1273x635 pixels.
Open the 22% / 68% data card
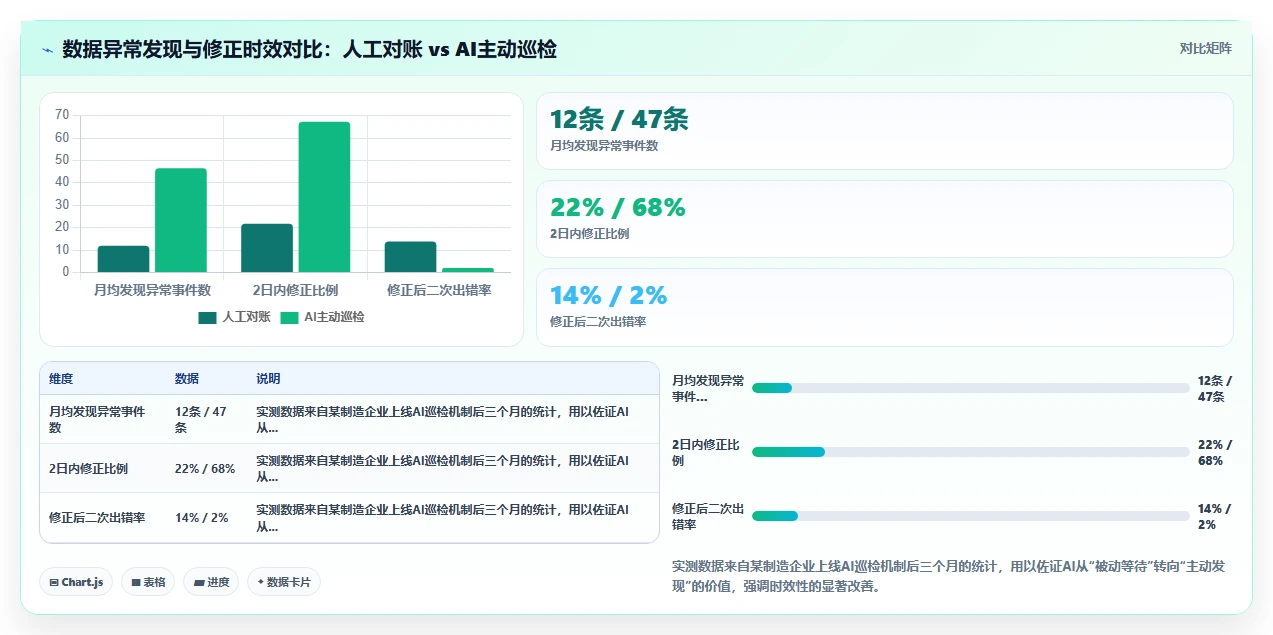885,219
